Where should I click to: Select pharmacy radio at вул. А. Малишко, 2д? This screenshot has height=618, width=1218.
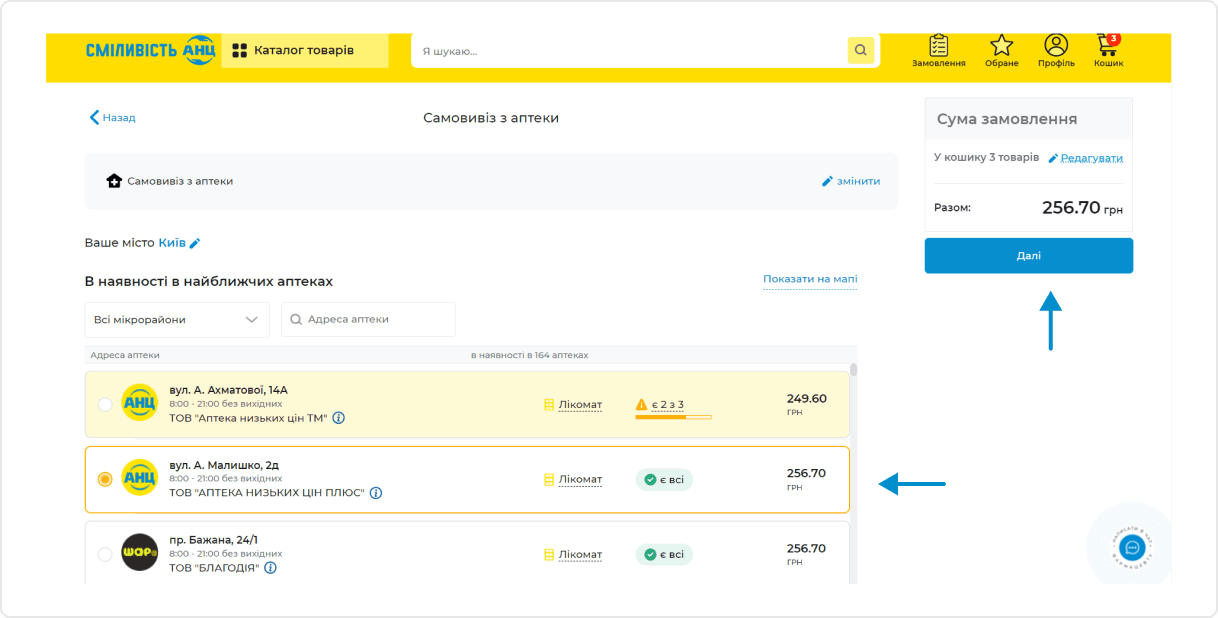[x=105, y=480]
